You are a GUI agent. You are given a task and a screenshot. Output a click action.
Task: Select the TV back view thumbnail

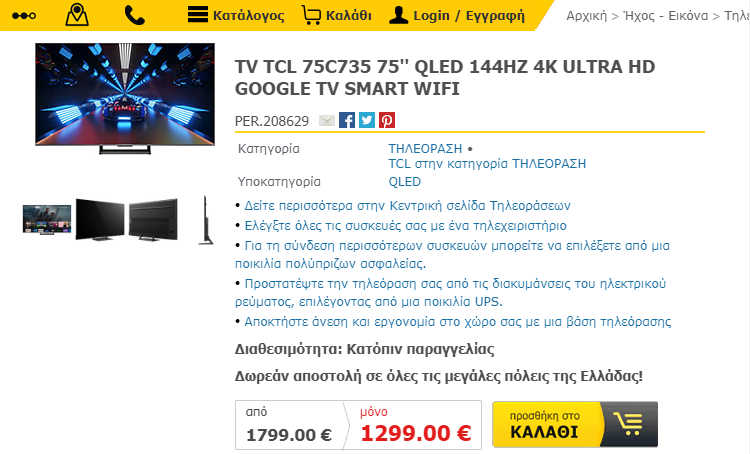coord(153,219)
